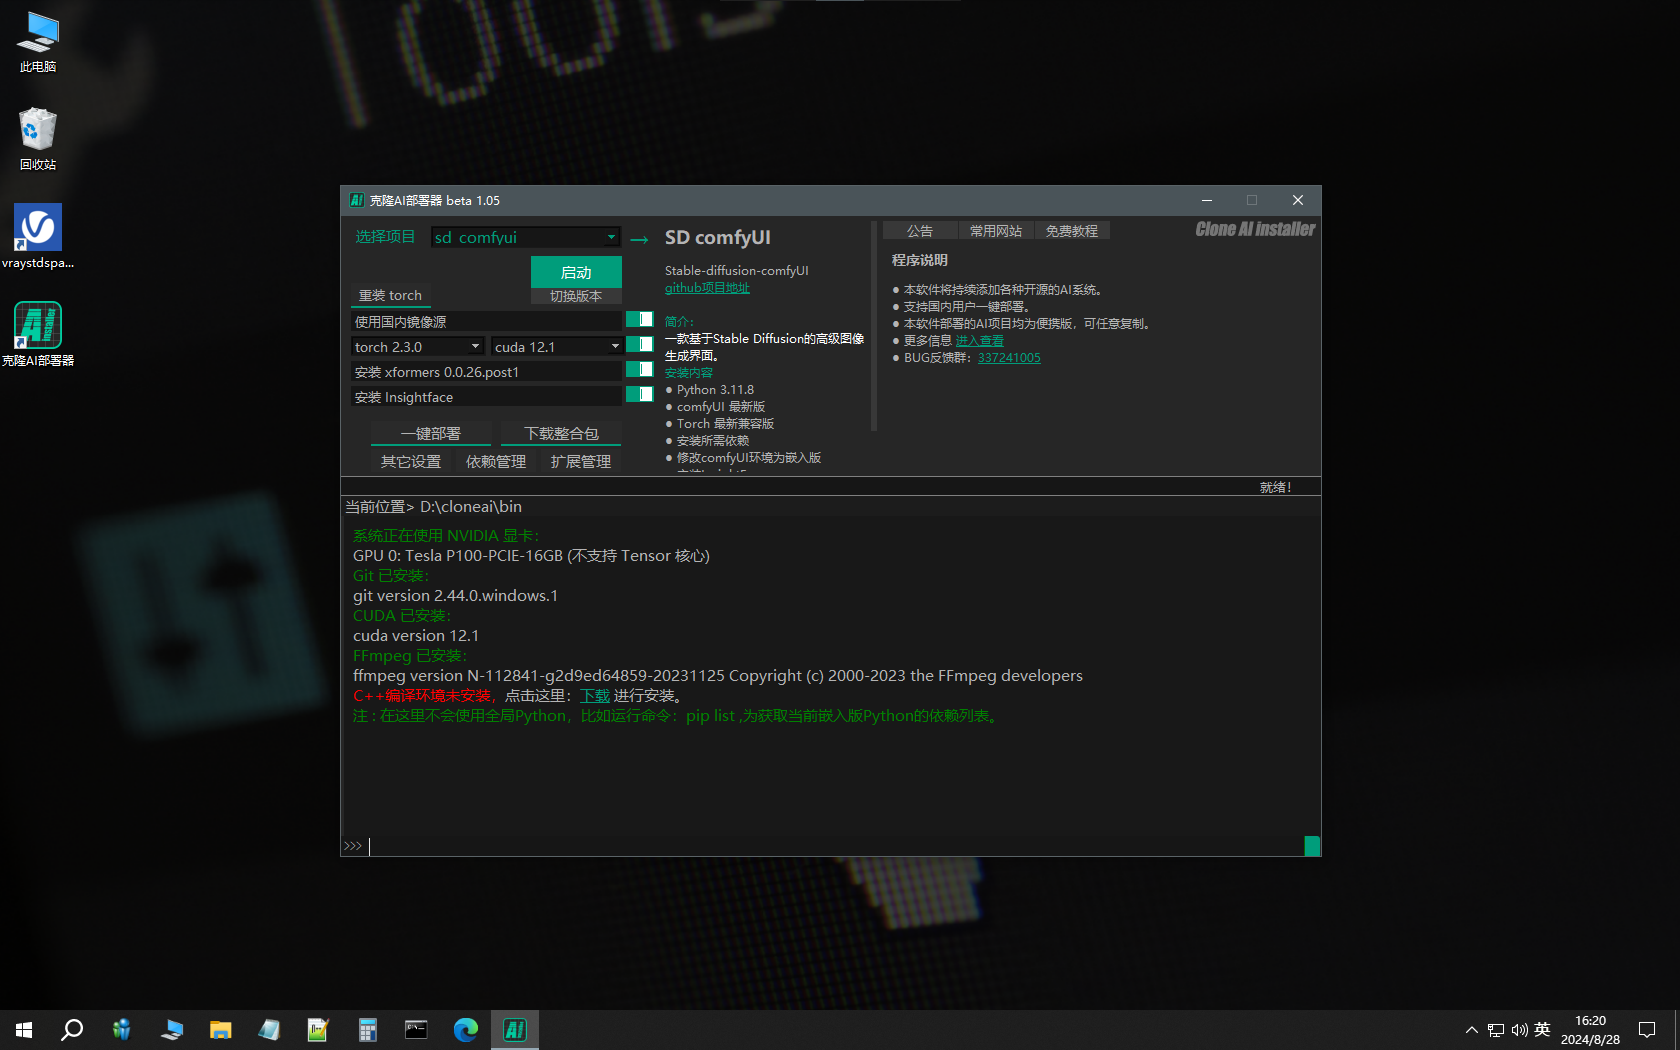
Task: Click the AI logo in window title bar
Action: [357, 200]
